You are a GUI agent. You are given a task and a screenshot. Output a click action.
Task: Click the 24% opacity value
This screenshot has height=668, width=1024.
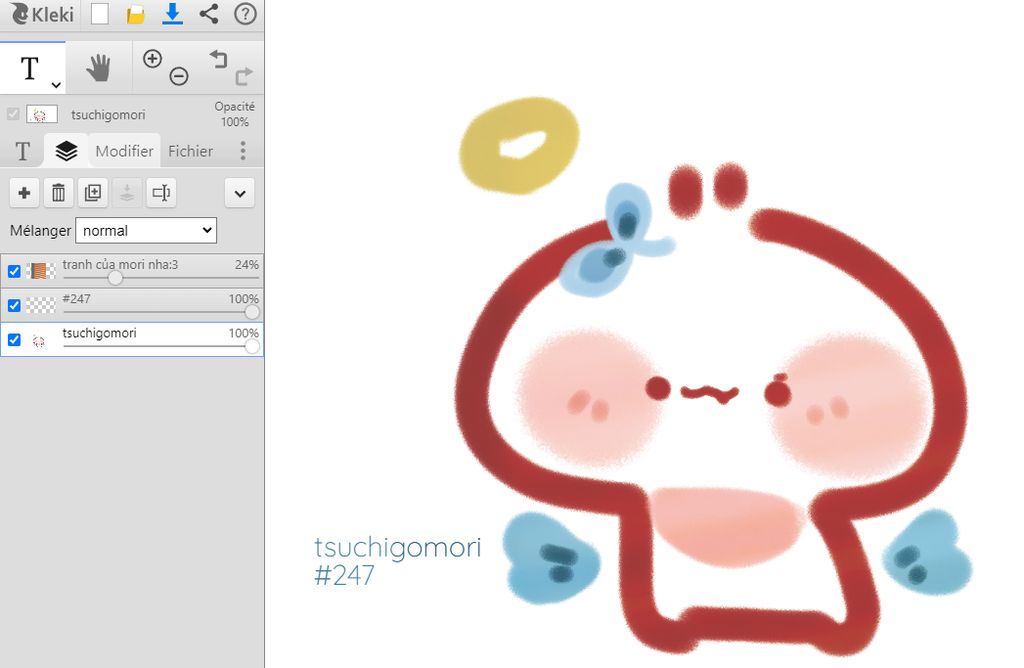pos(247,264)
